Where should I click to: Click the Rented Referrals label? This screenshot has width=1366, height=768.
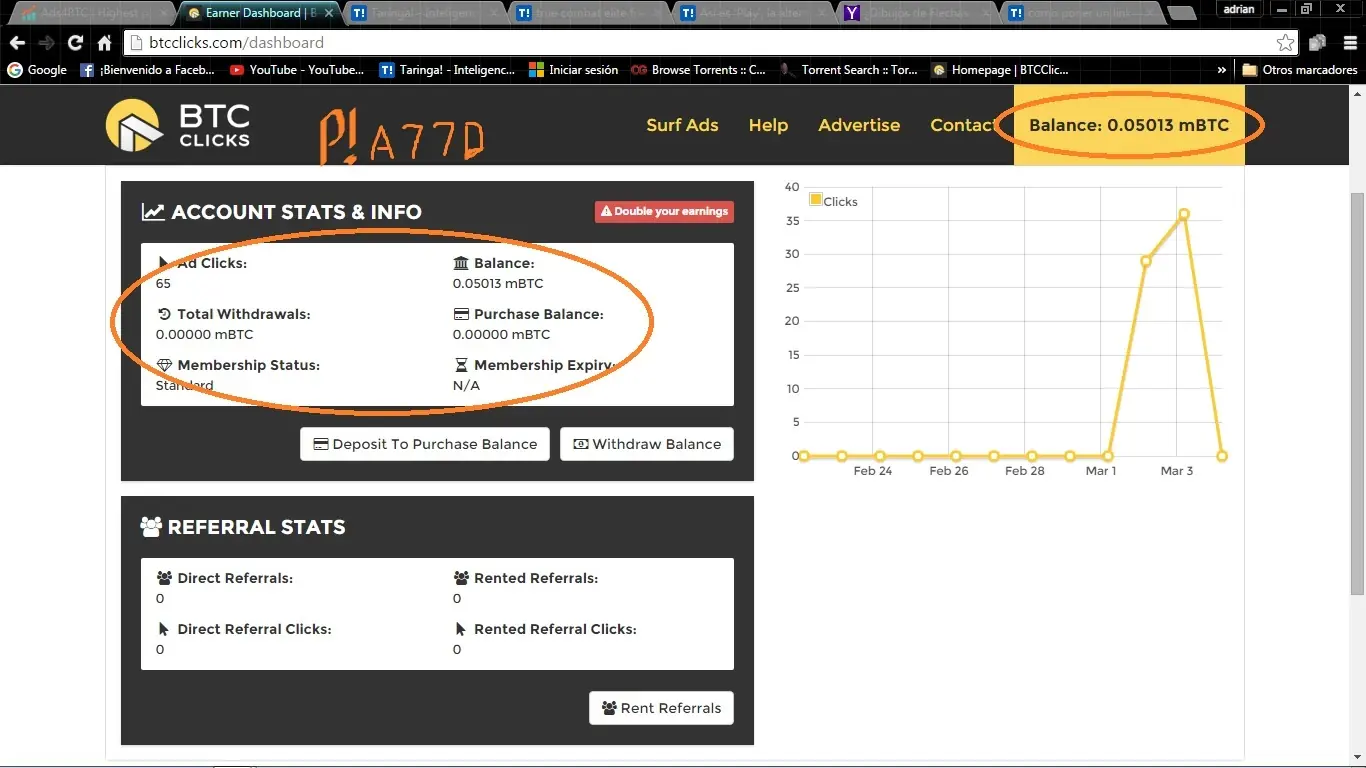[536, 578]
